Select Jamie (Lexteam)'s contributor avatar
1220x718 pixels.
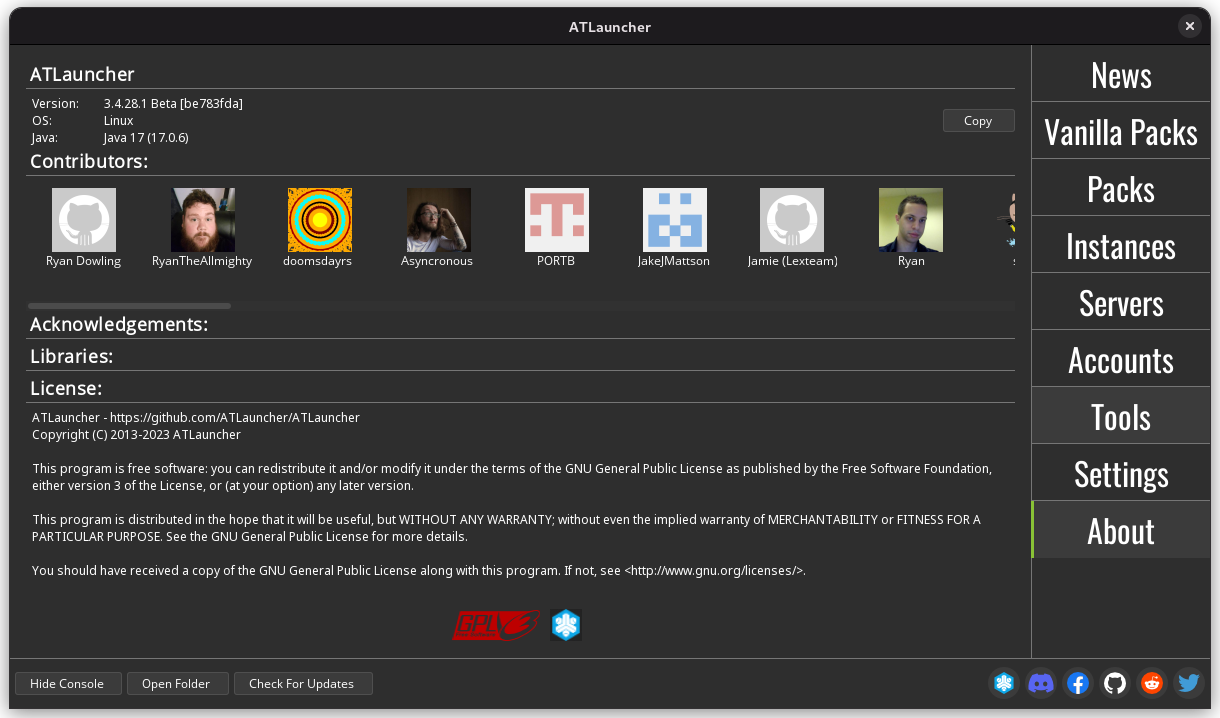pos(792,220)
